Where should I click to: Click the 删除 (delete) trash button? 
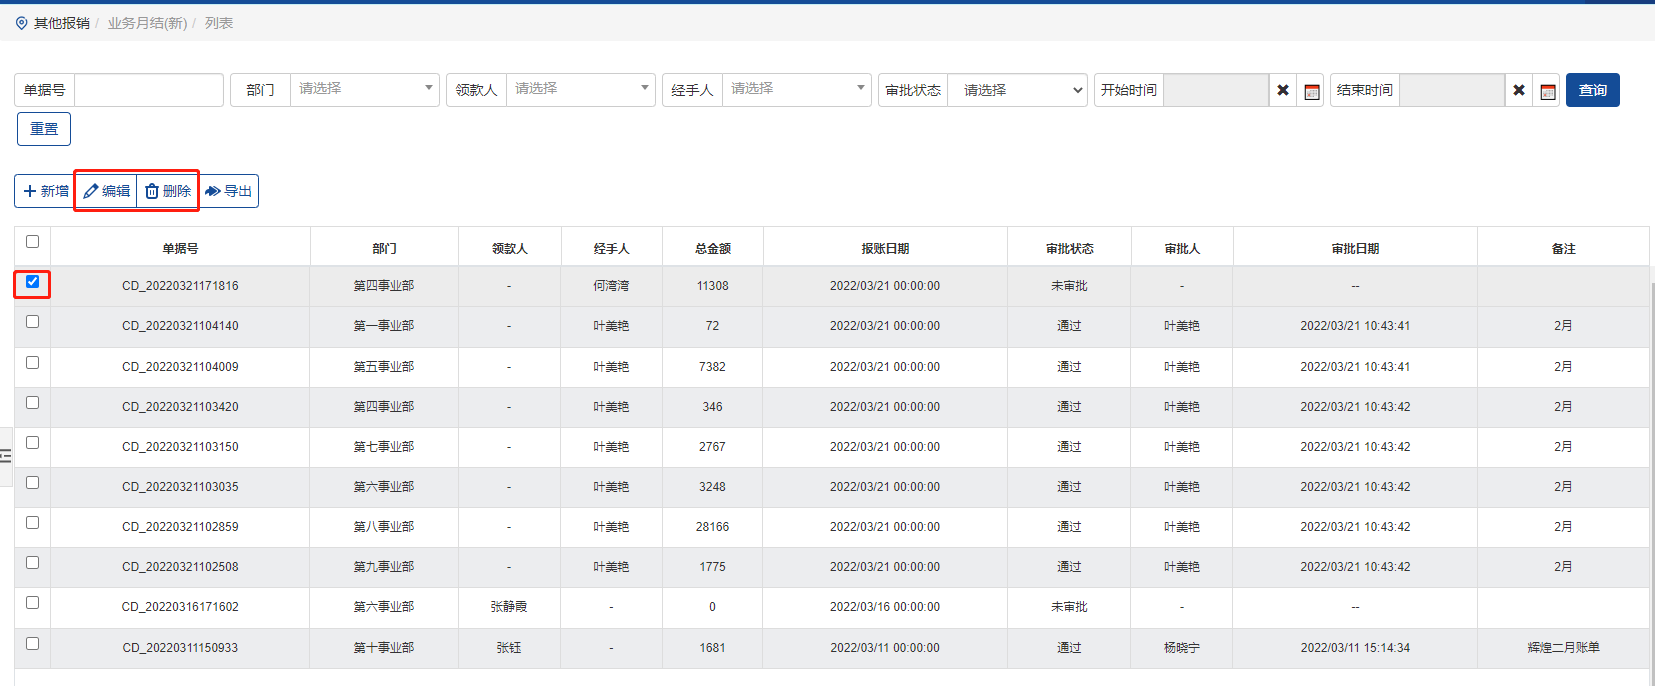click(168, 191)
